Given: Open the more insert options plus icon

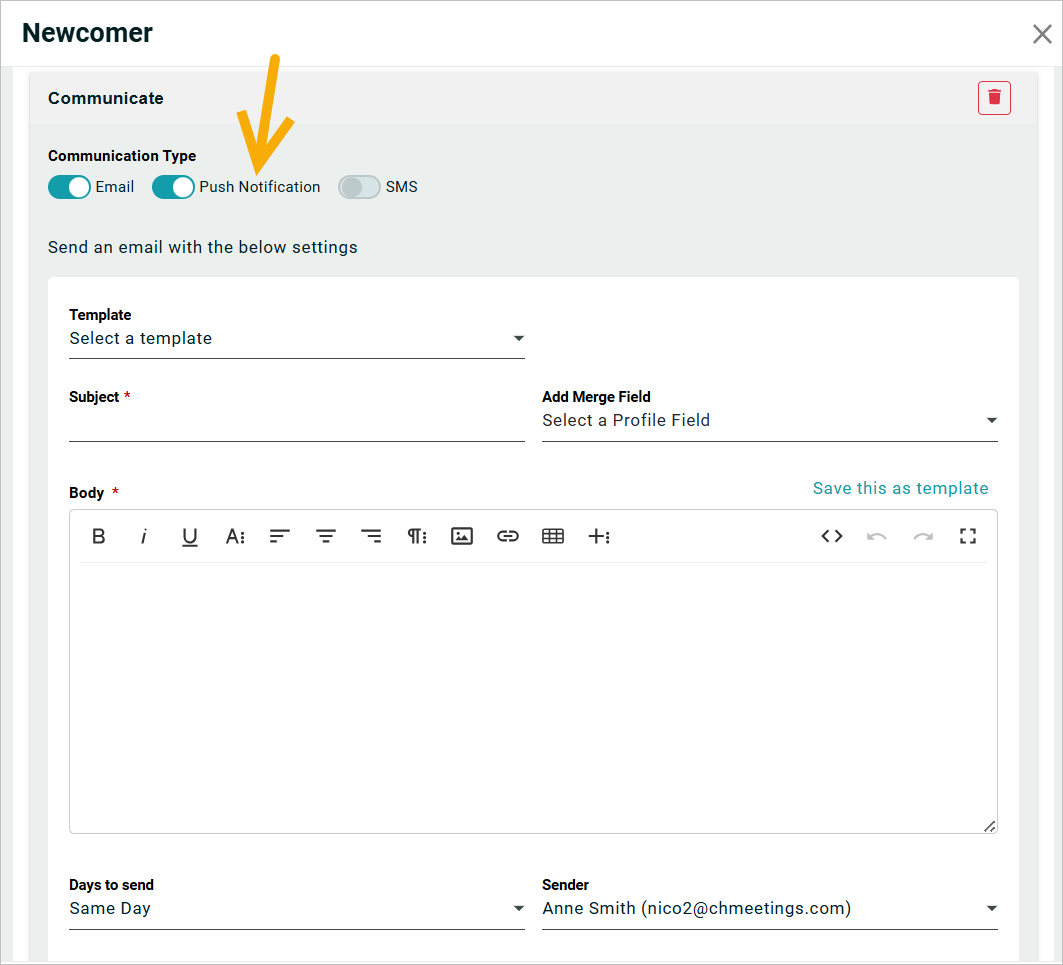Looking at the screenshot, I should pos(599,536).
